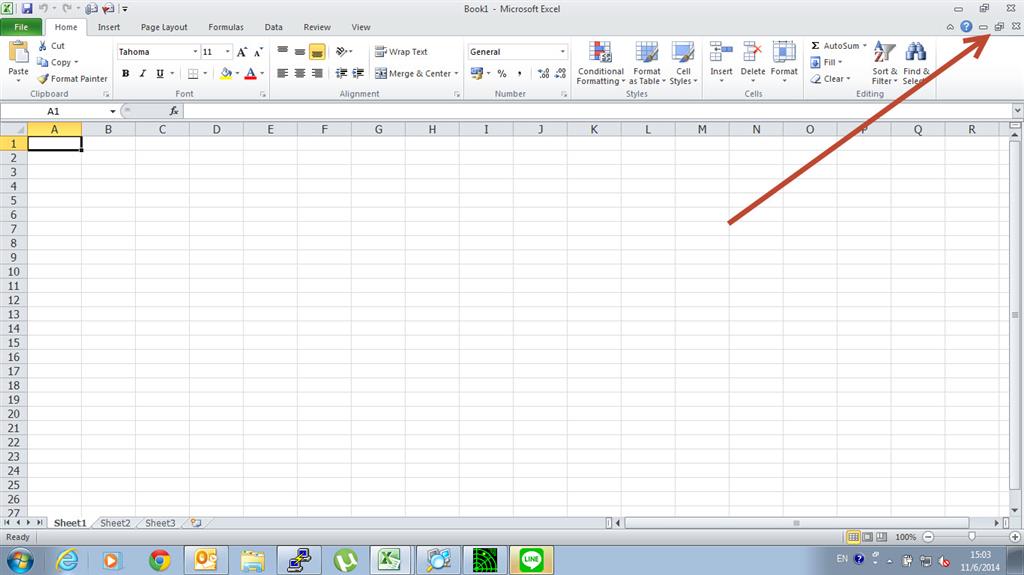The width and height of the screenshot is (1024, 575).
Task: Decrease the cell indent
Action: (341, 73)
